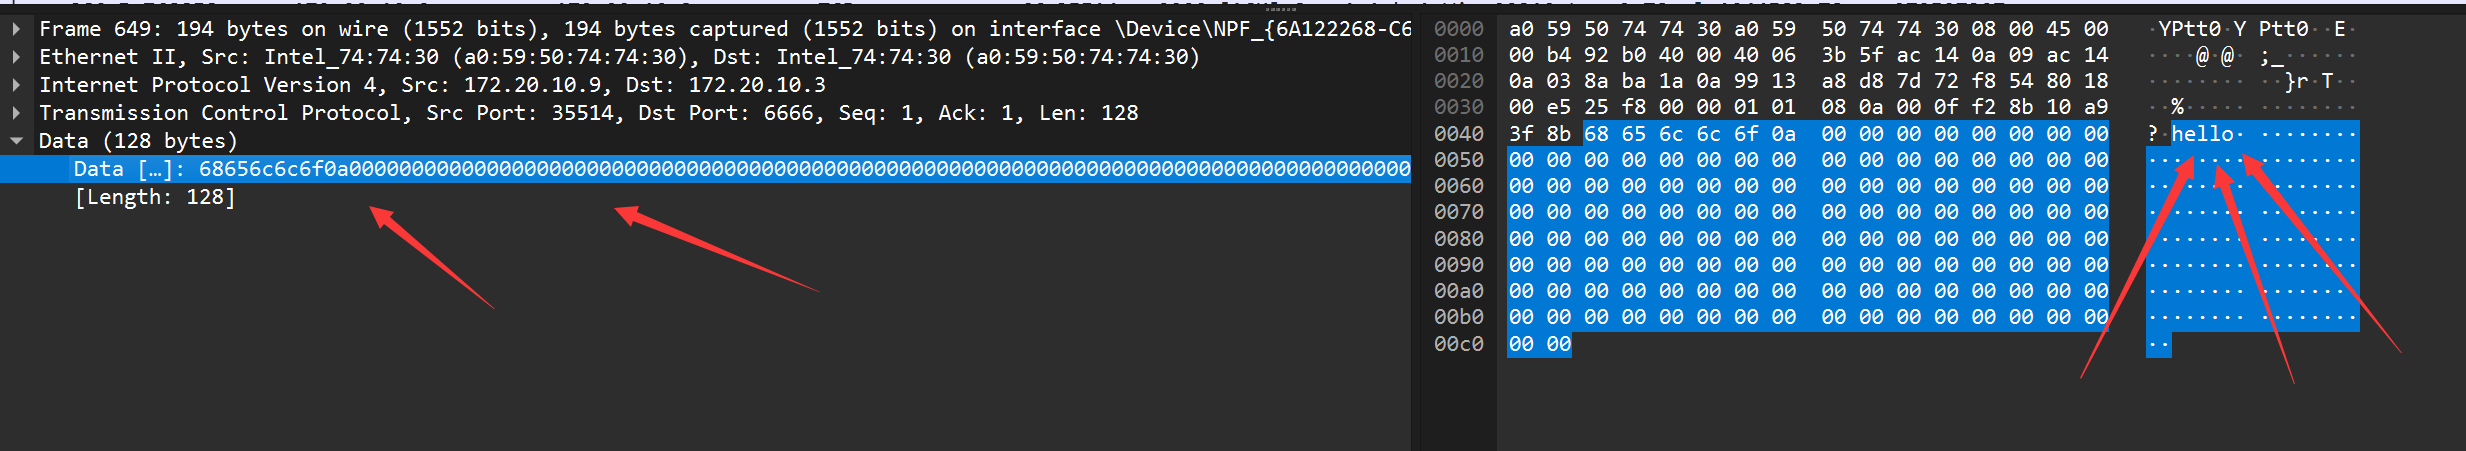Click first byte a0 at offset 0000
Screen dimensions: 2466x451
[x=1521, y=29]
